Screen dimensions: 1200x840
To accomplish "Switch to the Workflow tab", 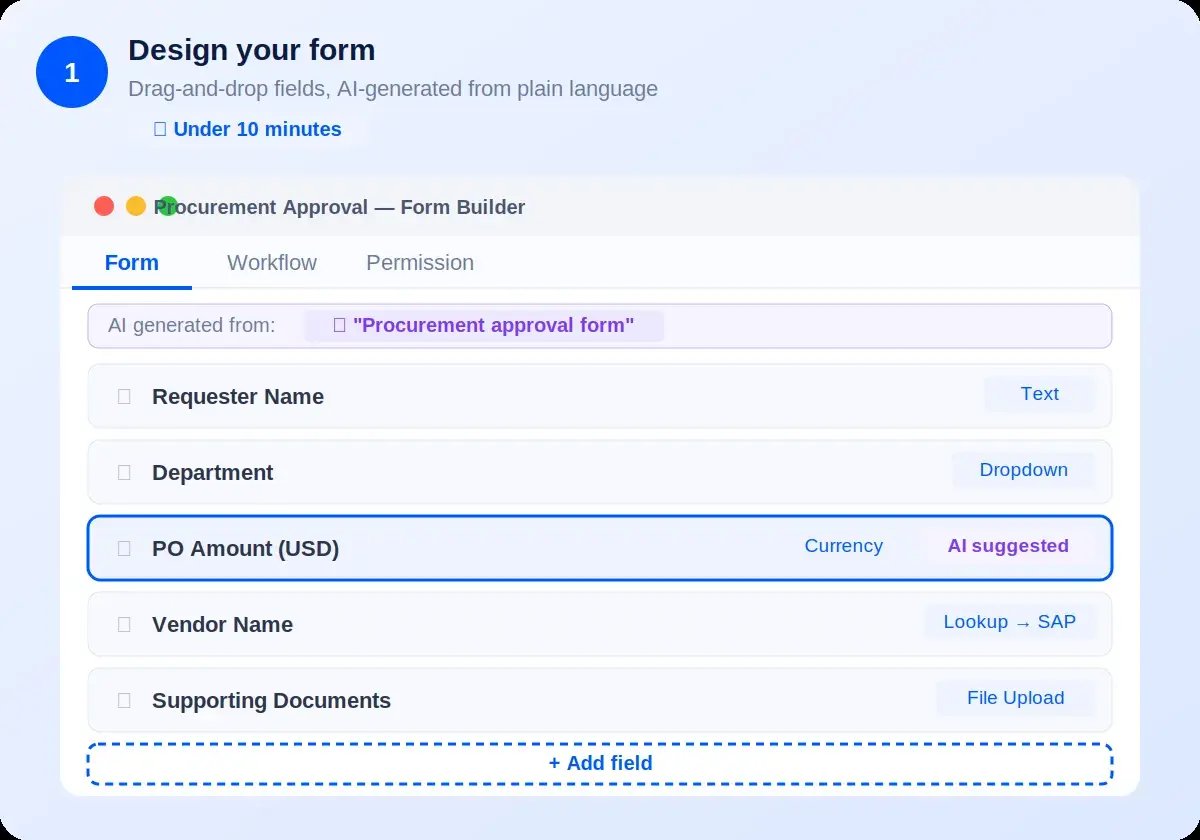I will click(272, 263).
